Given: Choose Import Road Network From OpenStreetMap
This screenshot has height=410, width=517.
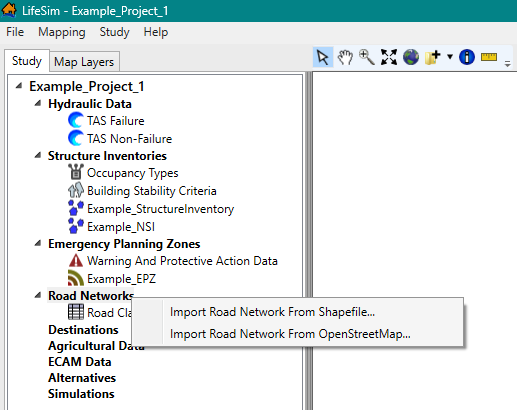Looking at the screenshot, I should click(x=290, y=334).
